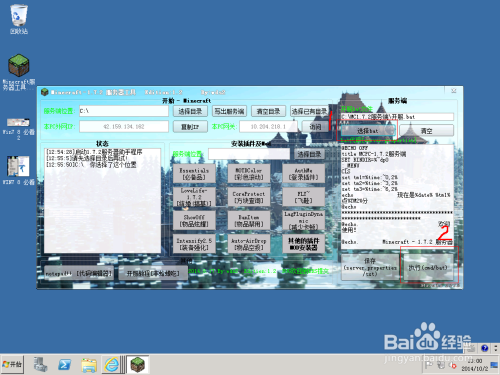Viewport: 500px width, 375px height.
Task: Click the title line in the bat code
Action: [x=373, y=154]
